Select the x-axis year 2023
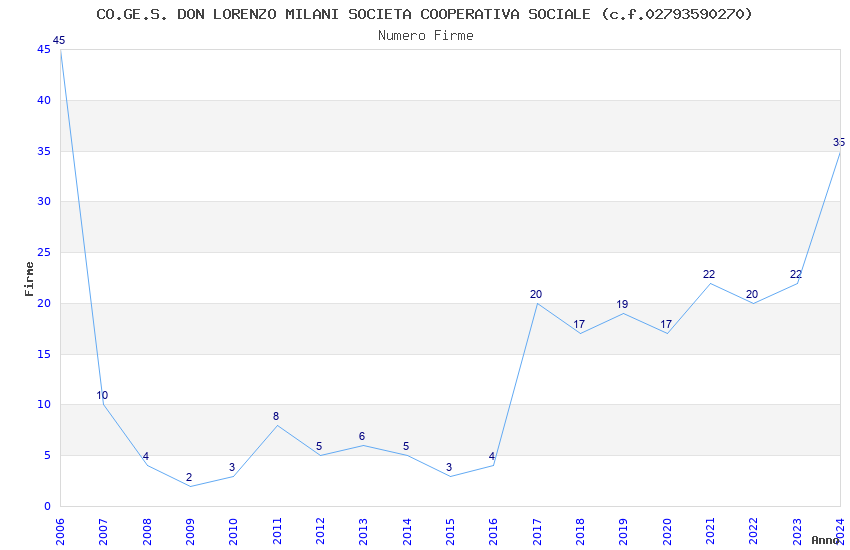The width and height of the screenshot is (850, 550). pos(797,532)
